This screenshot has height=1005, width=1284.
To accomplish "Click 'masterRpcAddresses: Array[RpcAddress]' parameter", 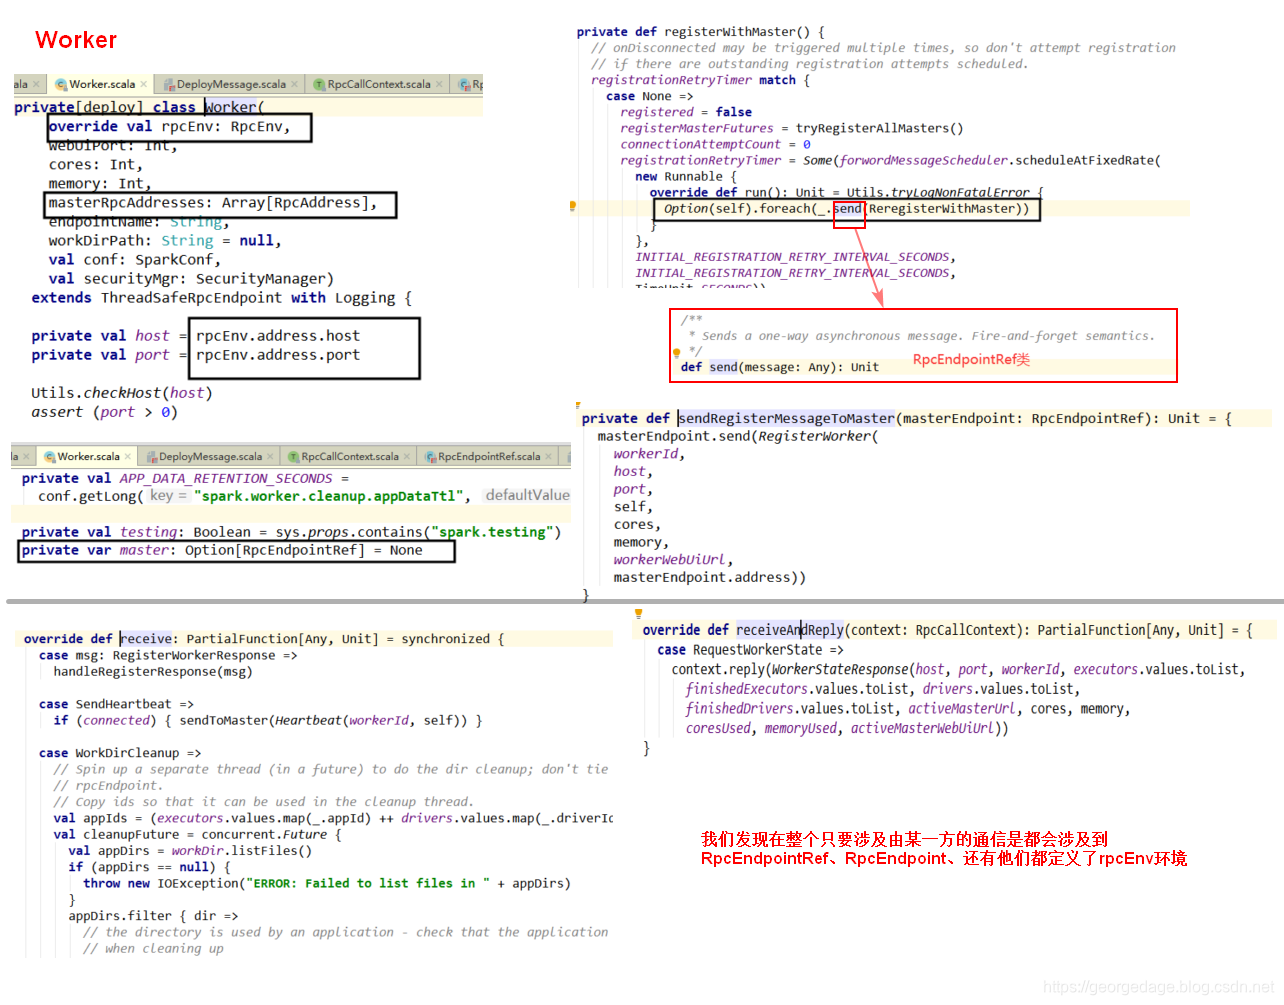I will pyautogui.click(x=213, y=202).
